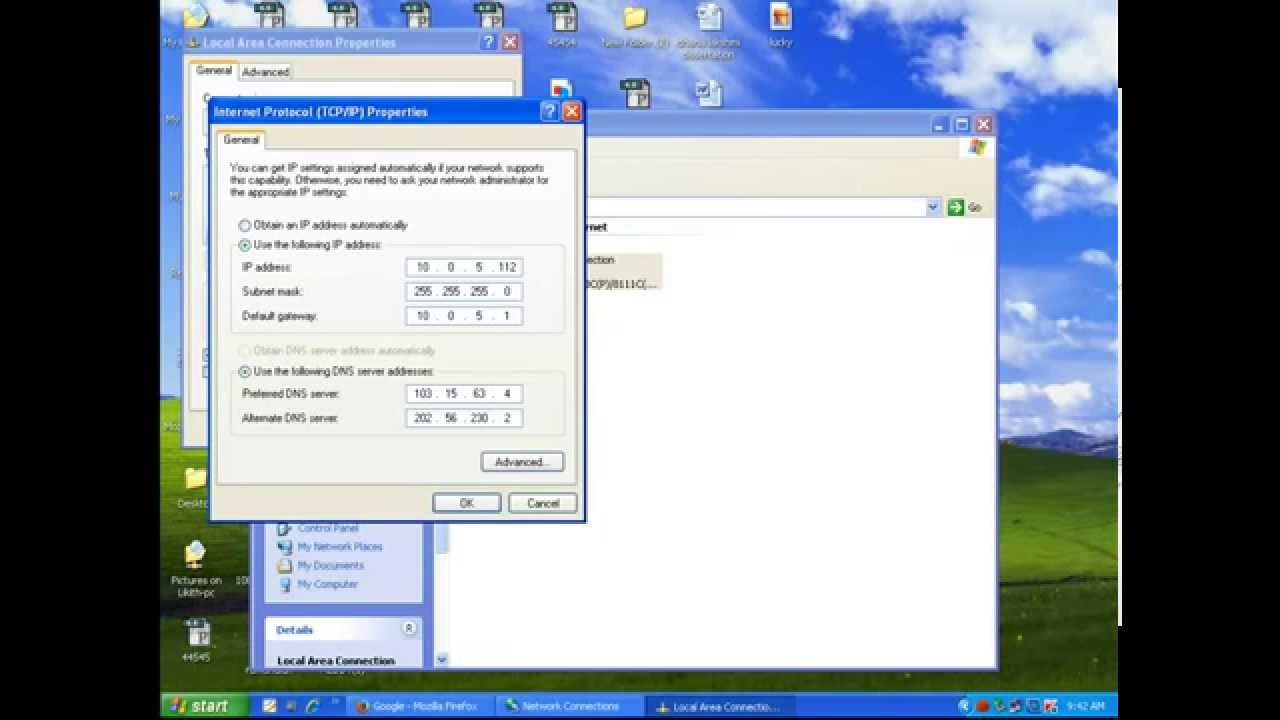This screenshot has height=720, width=1280.
Task: Open the Start menu
Action: click(205, 705)
